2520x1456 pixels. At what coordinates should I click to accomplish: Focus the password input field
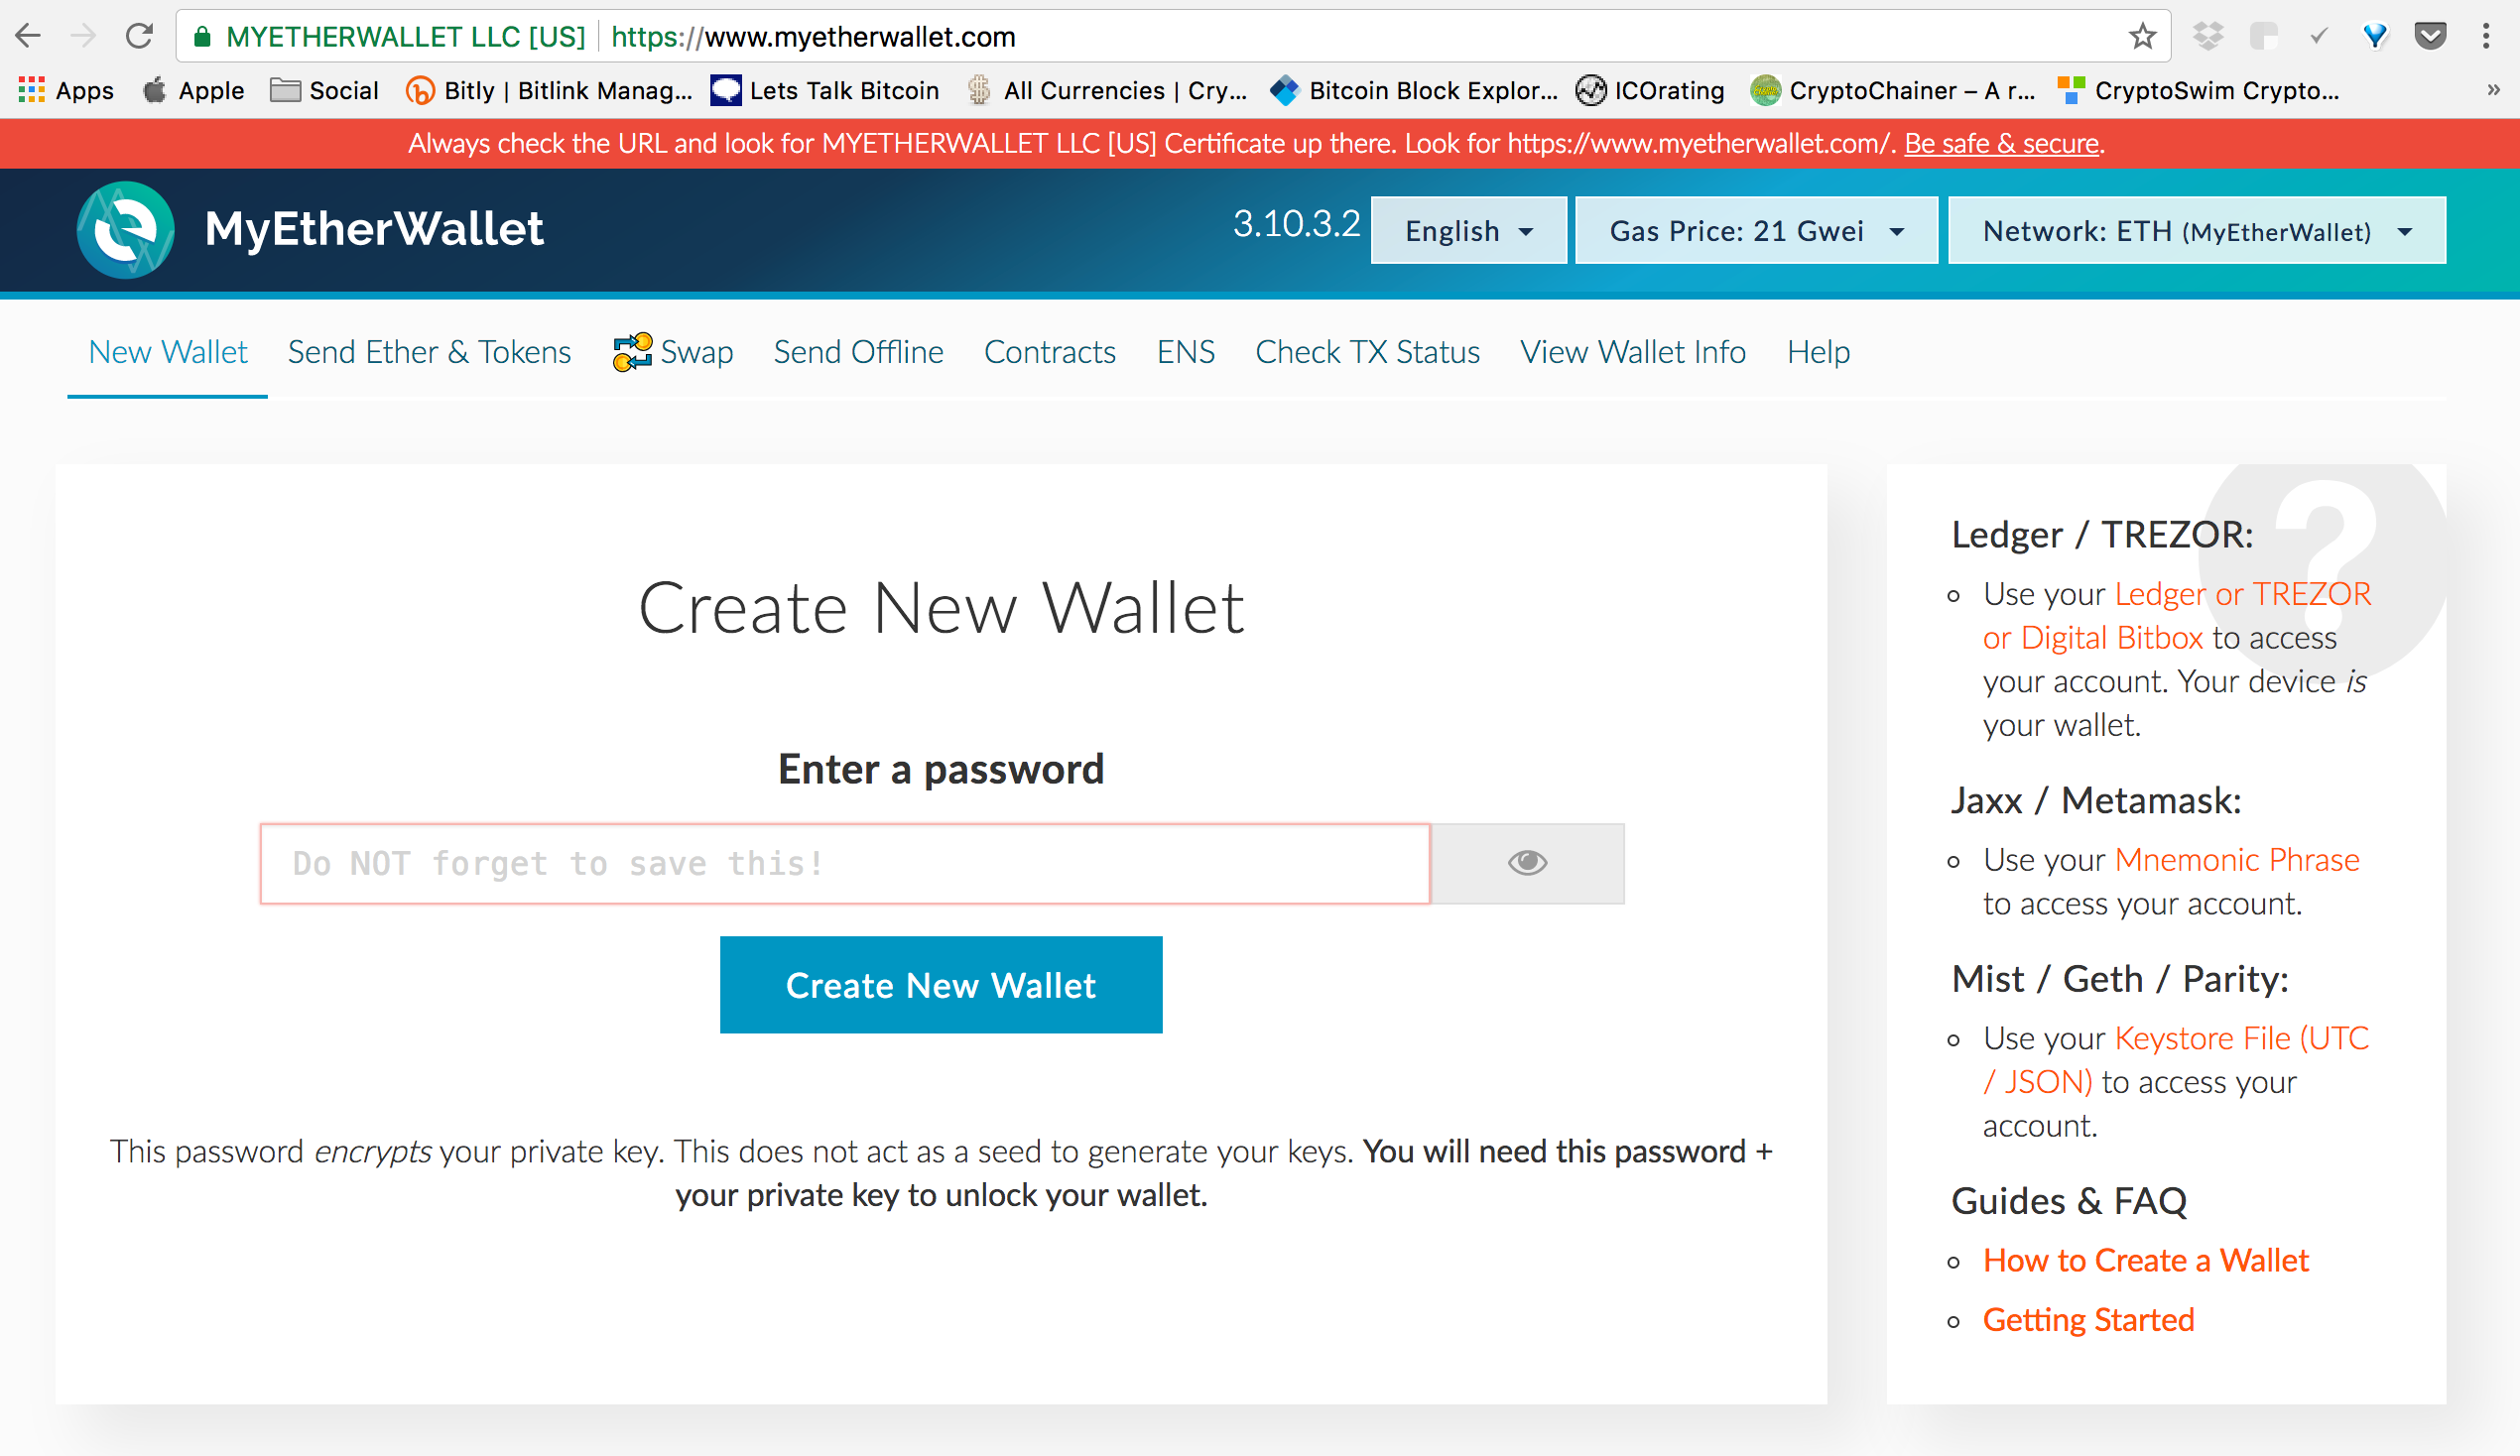point(844,863)
